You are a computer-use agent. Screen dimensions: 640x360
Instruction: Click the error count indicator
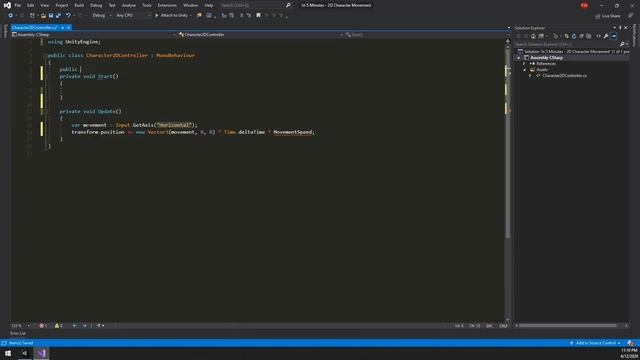point(43,326)
